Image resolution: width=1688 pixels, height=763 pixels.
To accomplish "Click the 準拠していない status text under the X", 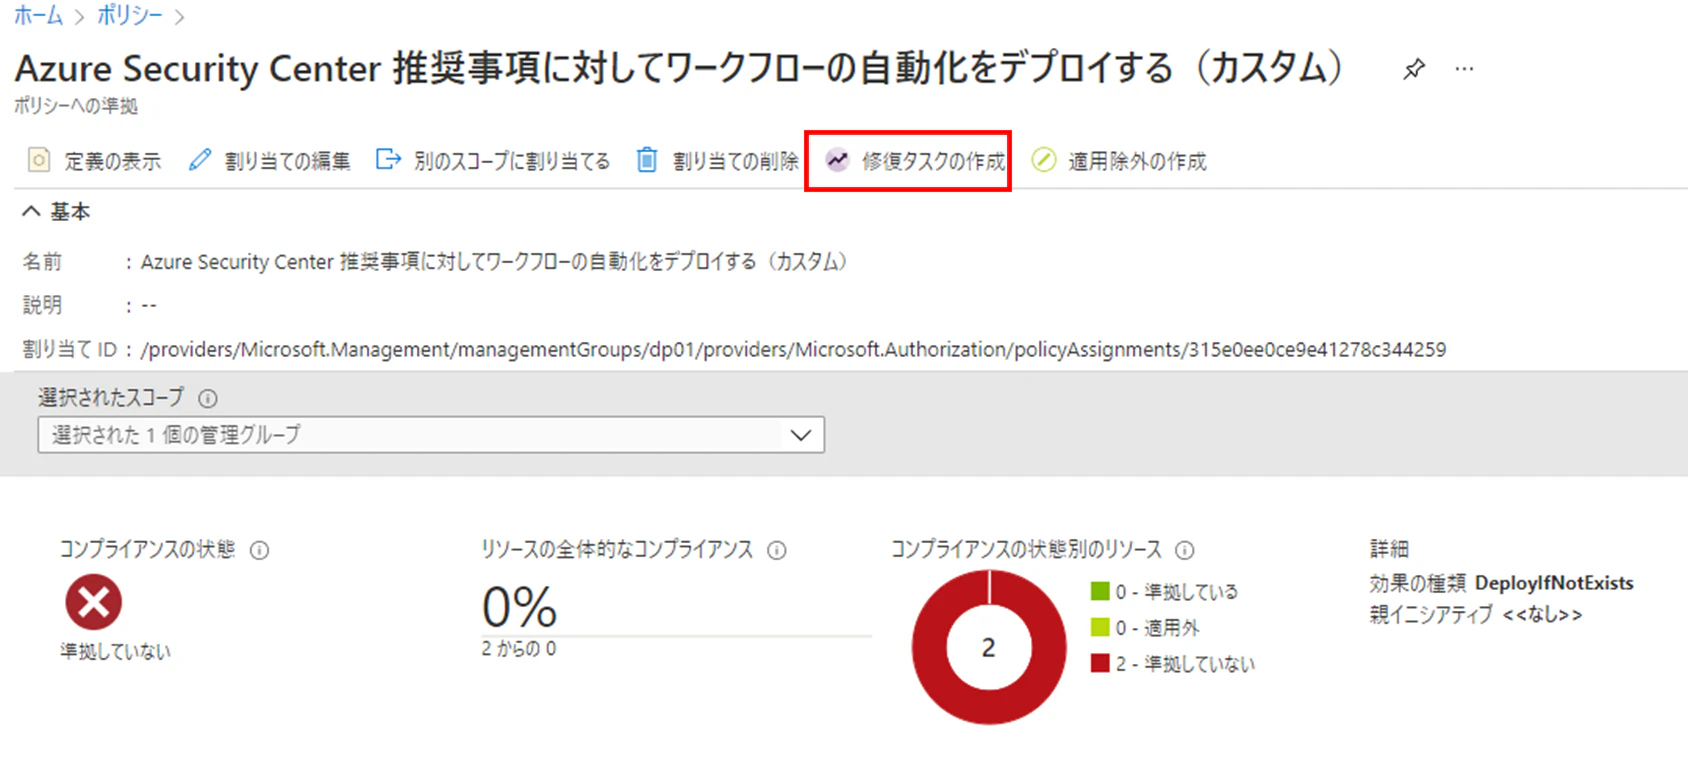I will pyautogui.click(x=115, y=651).
